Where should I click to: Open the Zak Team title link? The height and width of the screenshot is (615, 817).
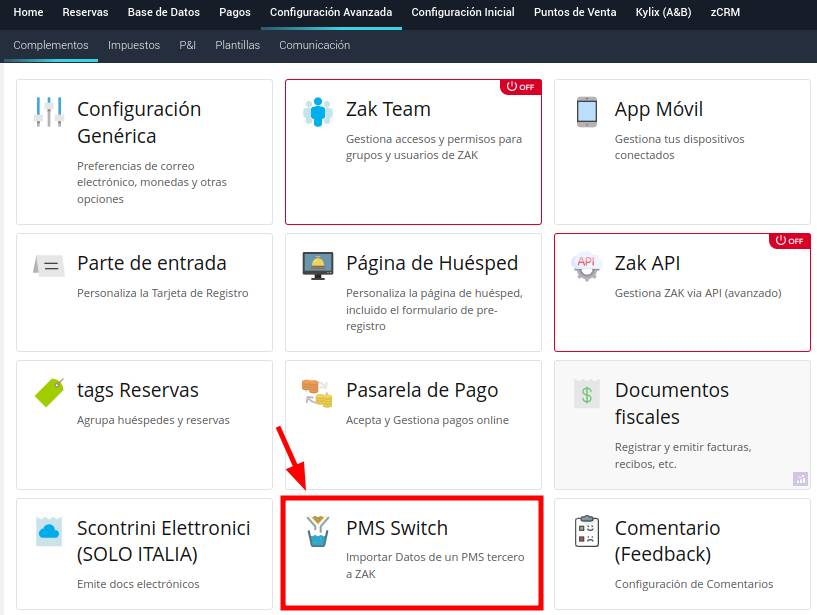(x=388, y=109)
